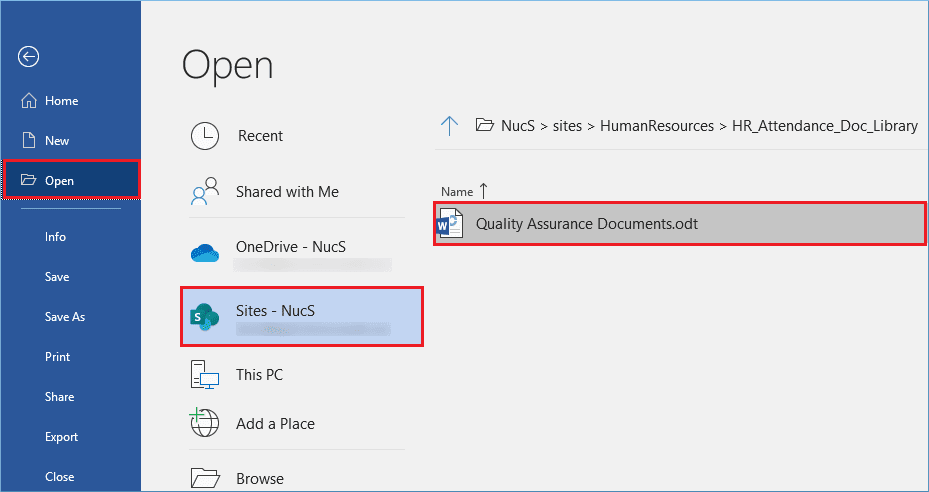The image size is (929, 492).
Task: Click HR_Attendance_Doc_Library breadcrumb
Action: [825, 126]
